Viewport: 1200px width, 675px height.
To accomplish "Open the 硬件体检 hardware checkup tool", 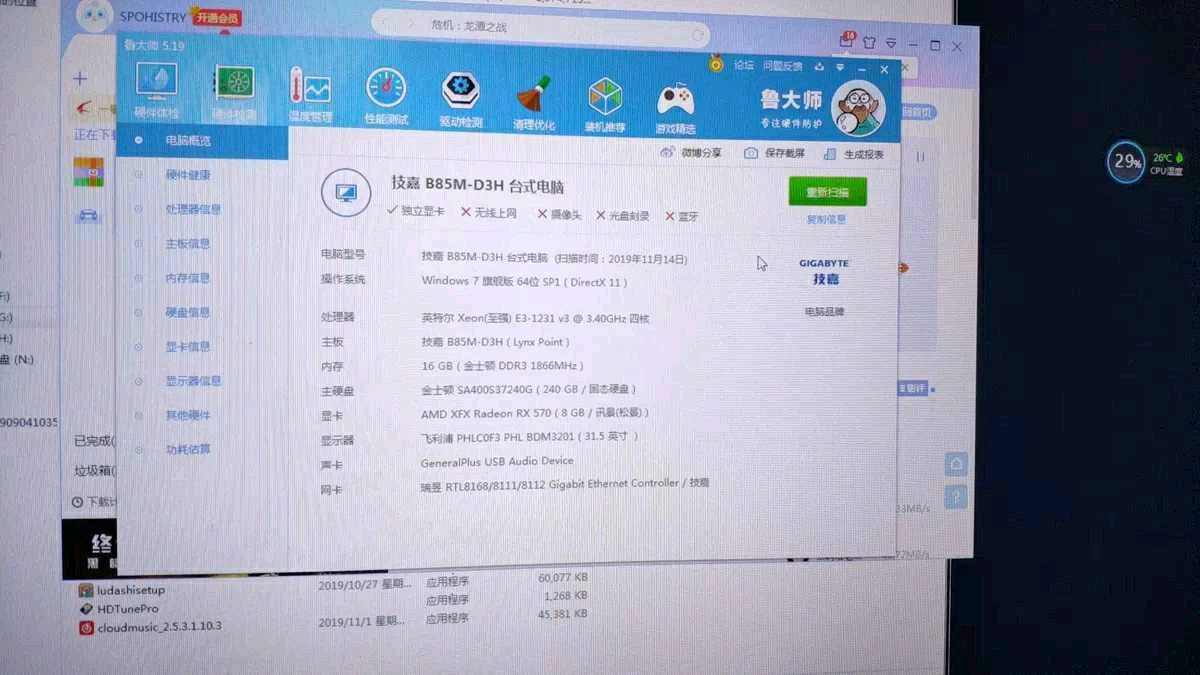I will 156,91.
